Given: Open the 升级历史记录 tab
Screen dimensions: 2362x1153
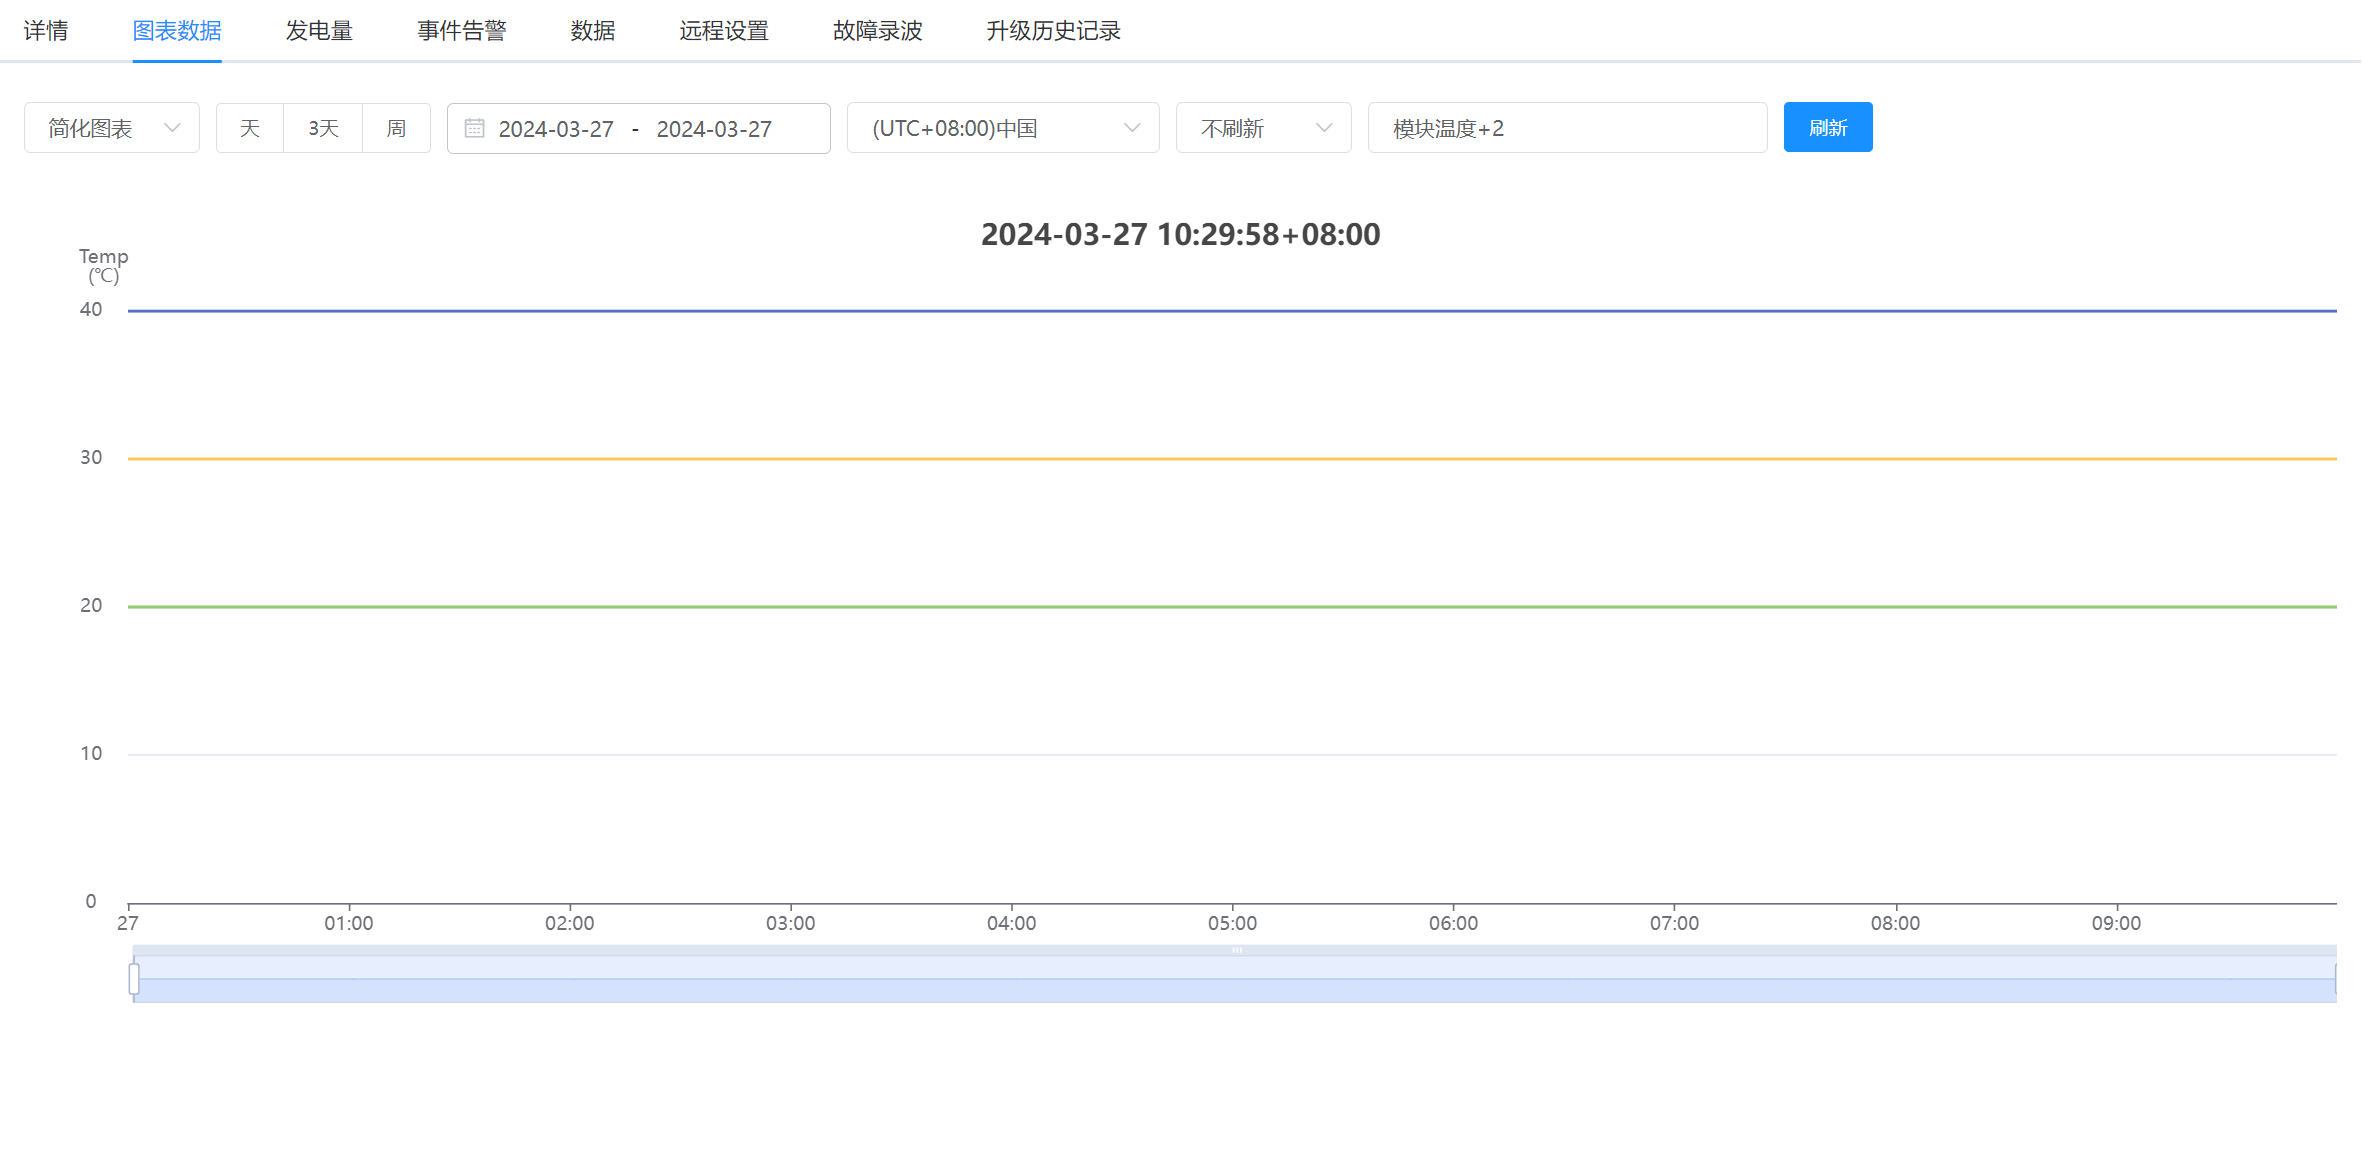Looking at the screenshot, I should tap(1054, 31).
